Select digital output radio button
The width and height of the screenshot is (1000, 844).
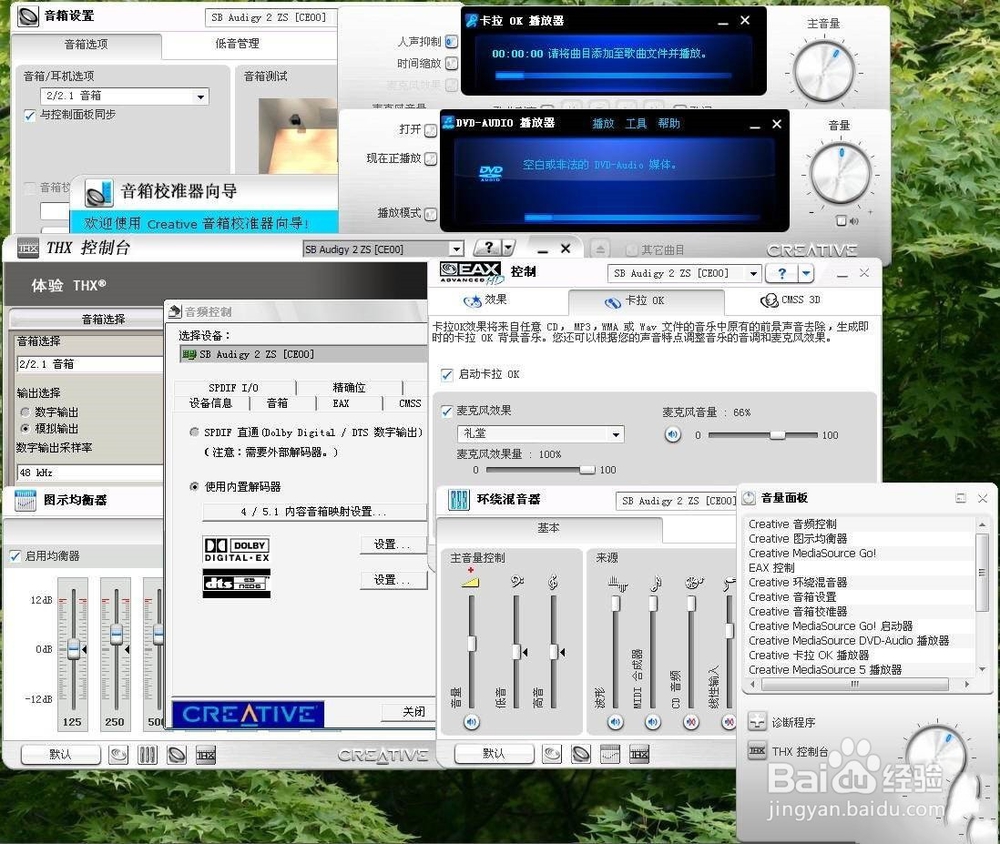tap(25, 412)
